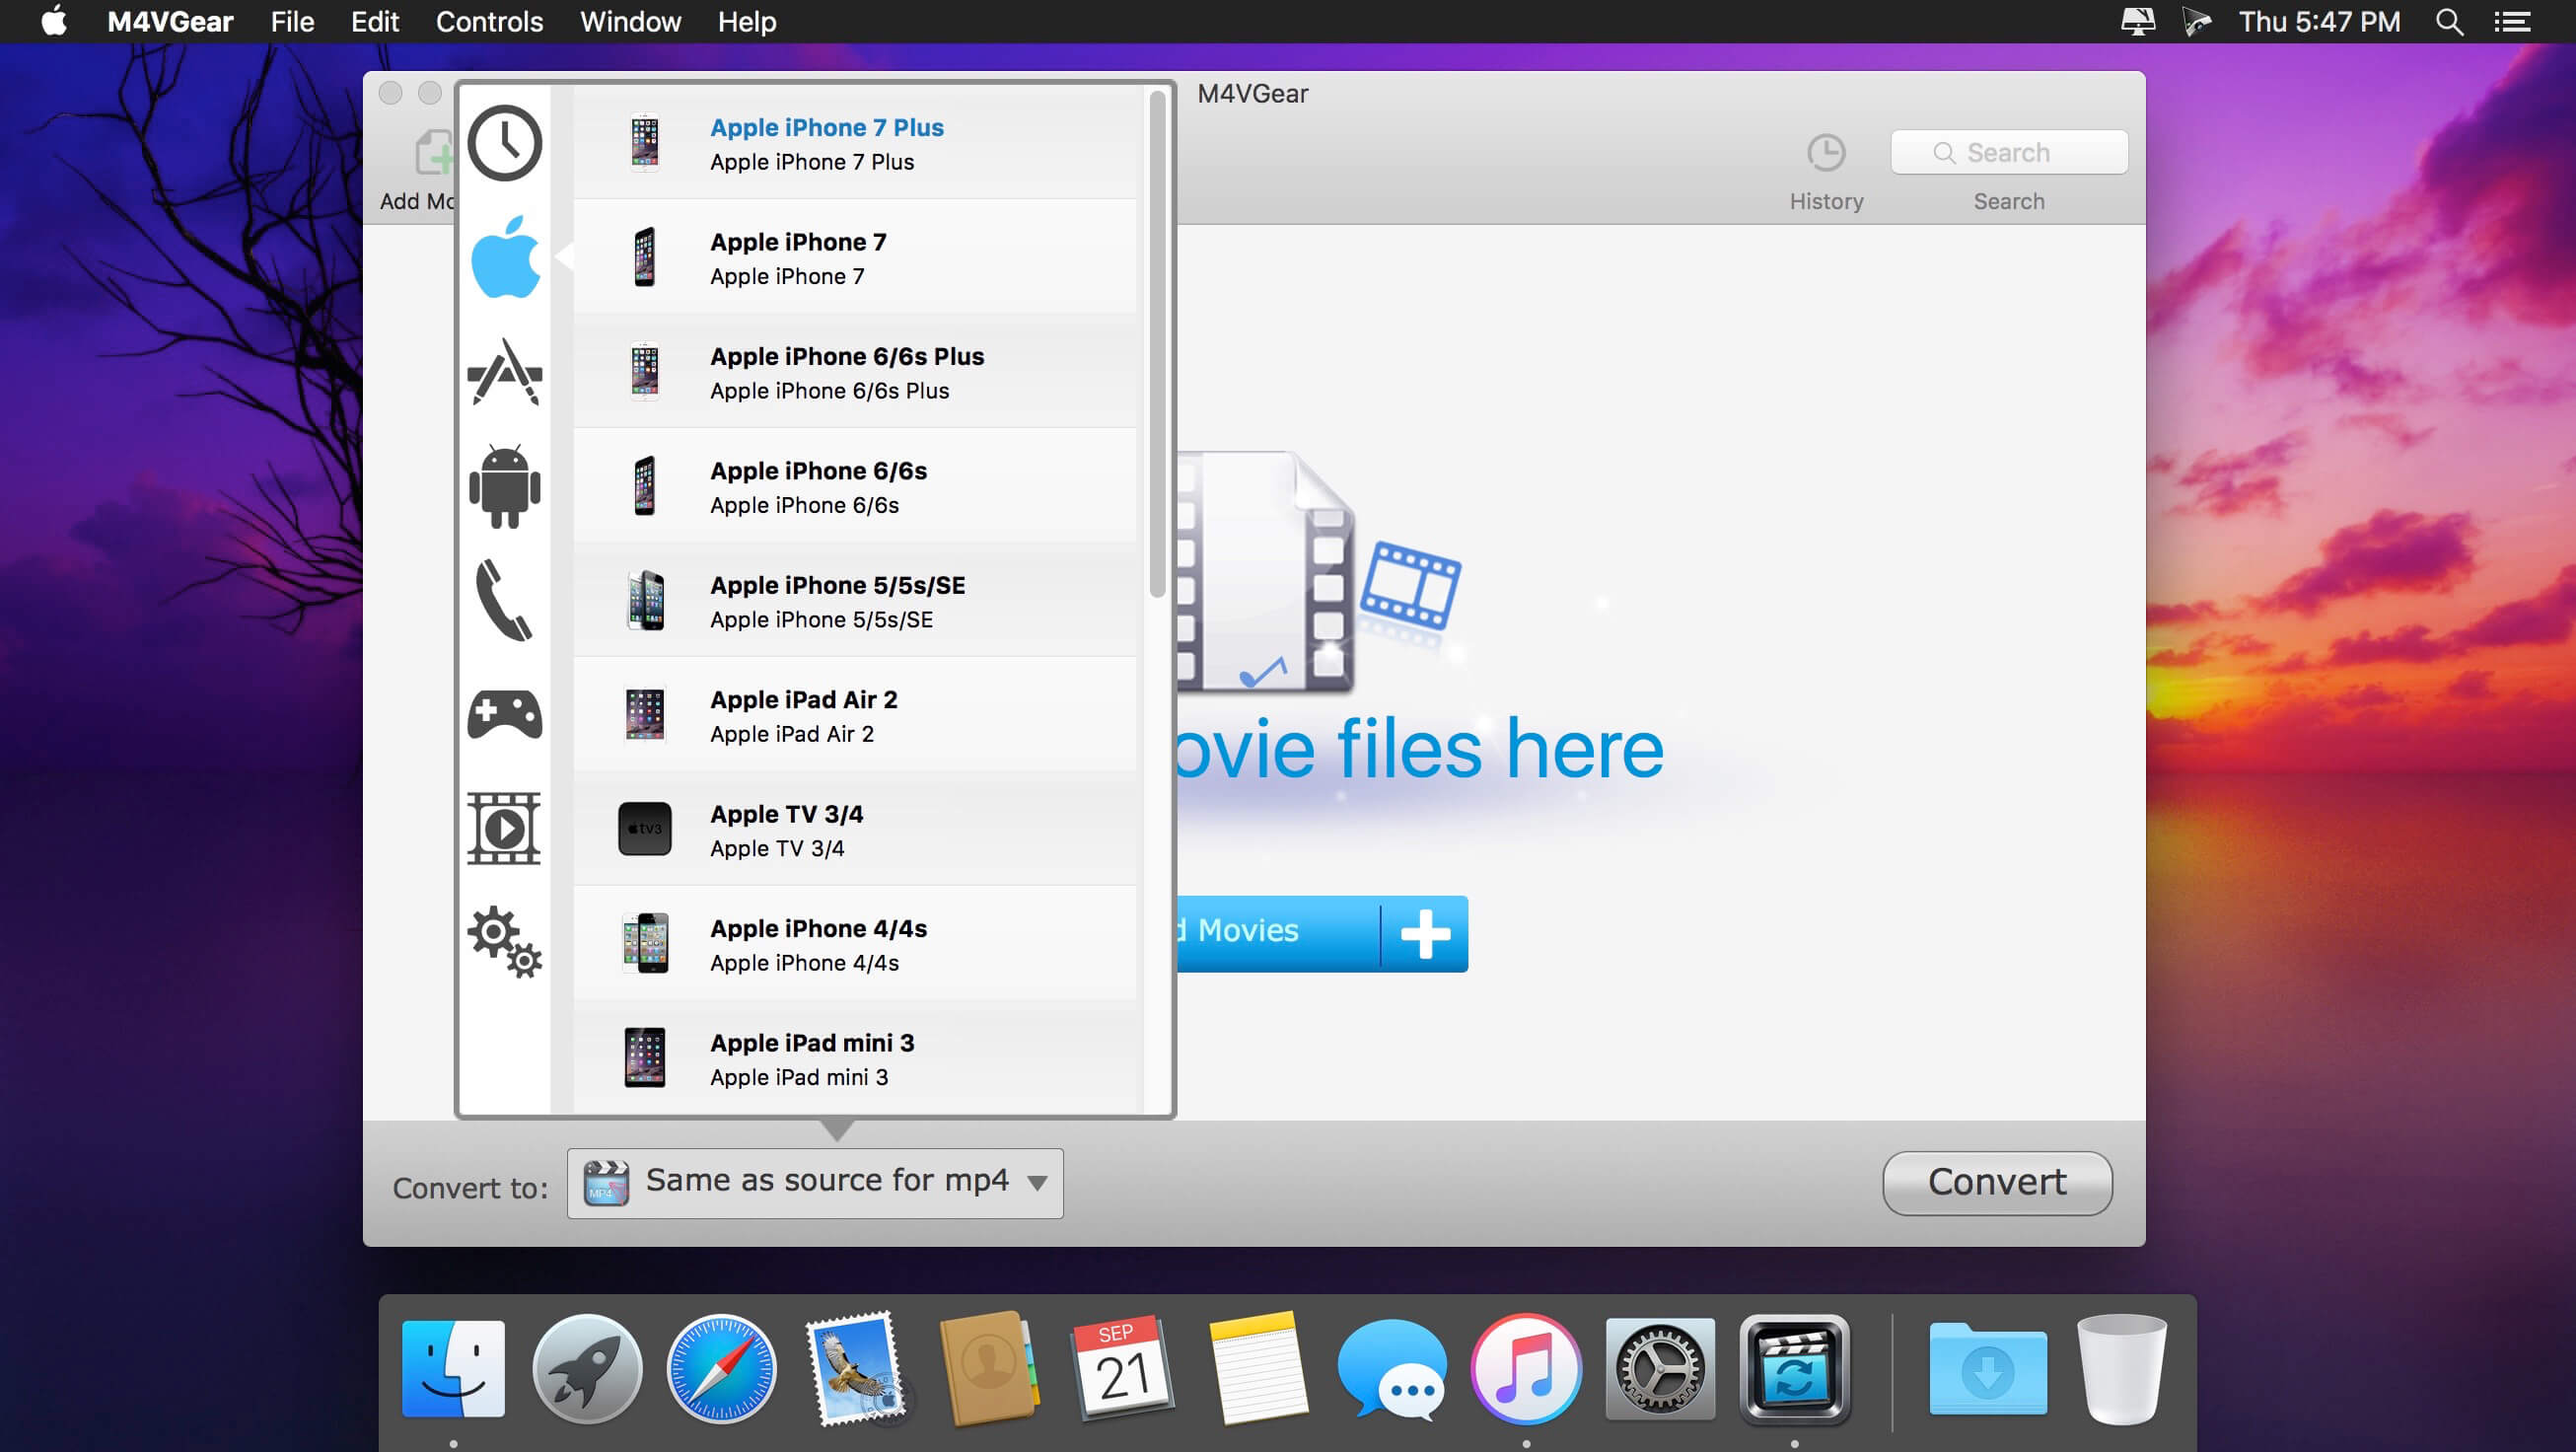Open the Trash in the dock
This screenshot has height=1452, width=2576.
(2122, 1369)
